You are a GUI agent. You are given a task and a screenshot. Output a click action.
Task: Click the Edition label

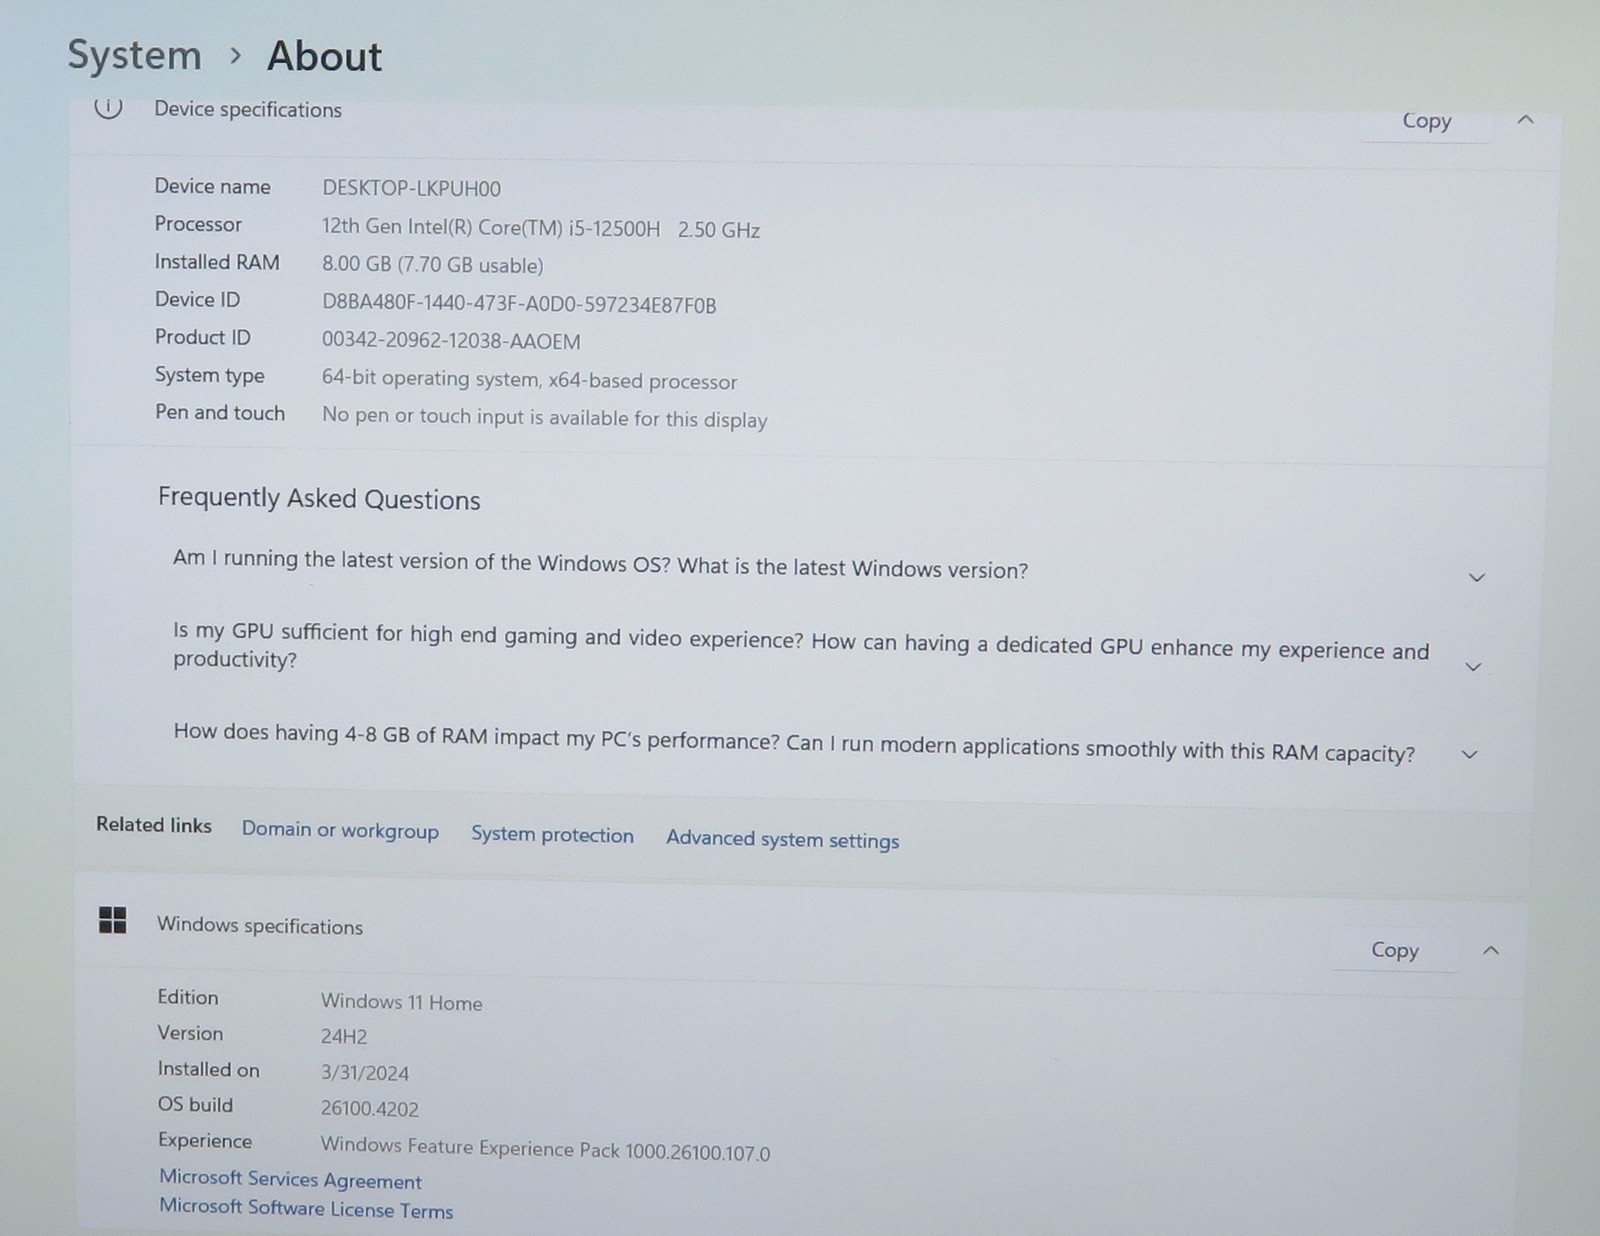(x=188, y=997)
